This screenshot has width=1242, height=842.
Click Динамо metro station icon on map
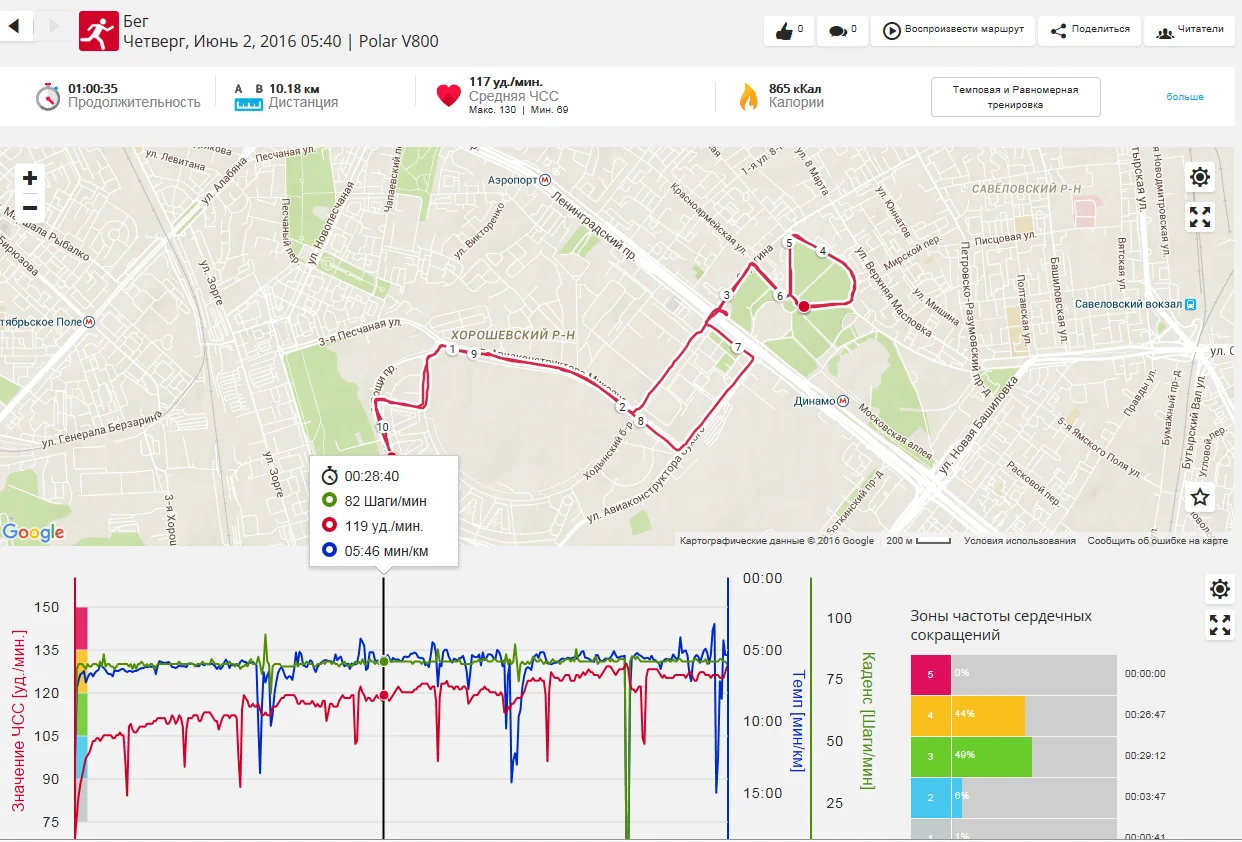844,401
